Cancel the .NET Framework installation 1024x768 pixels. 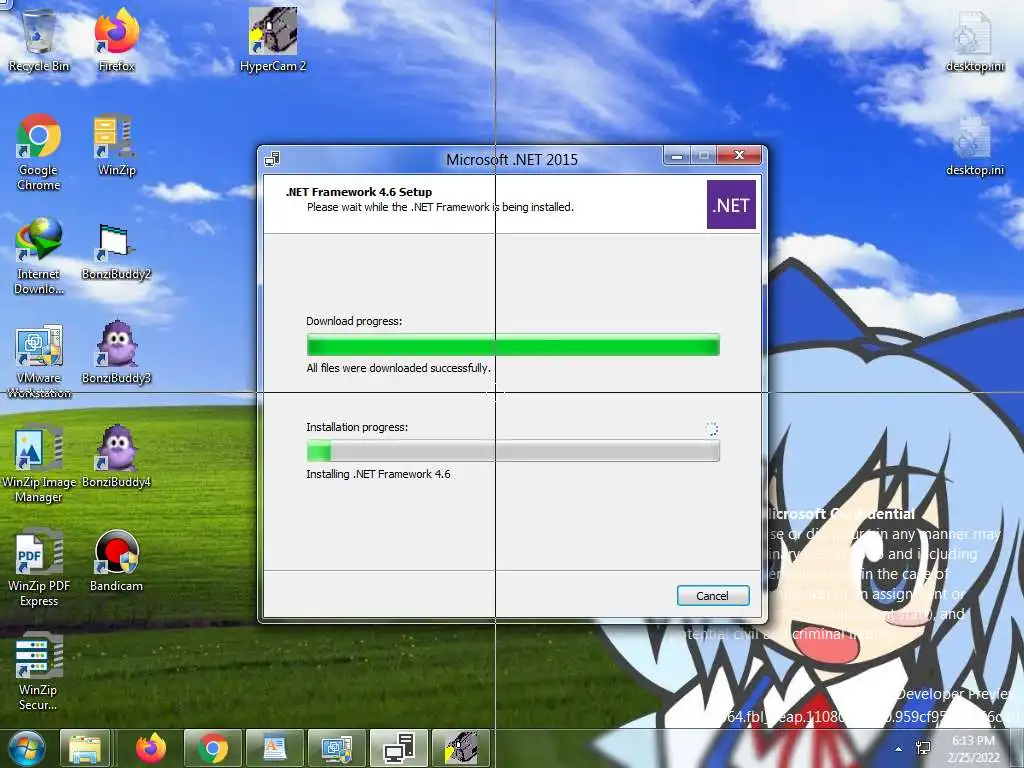712,596
